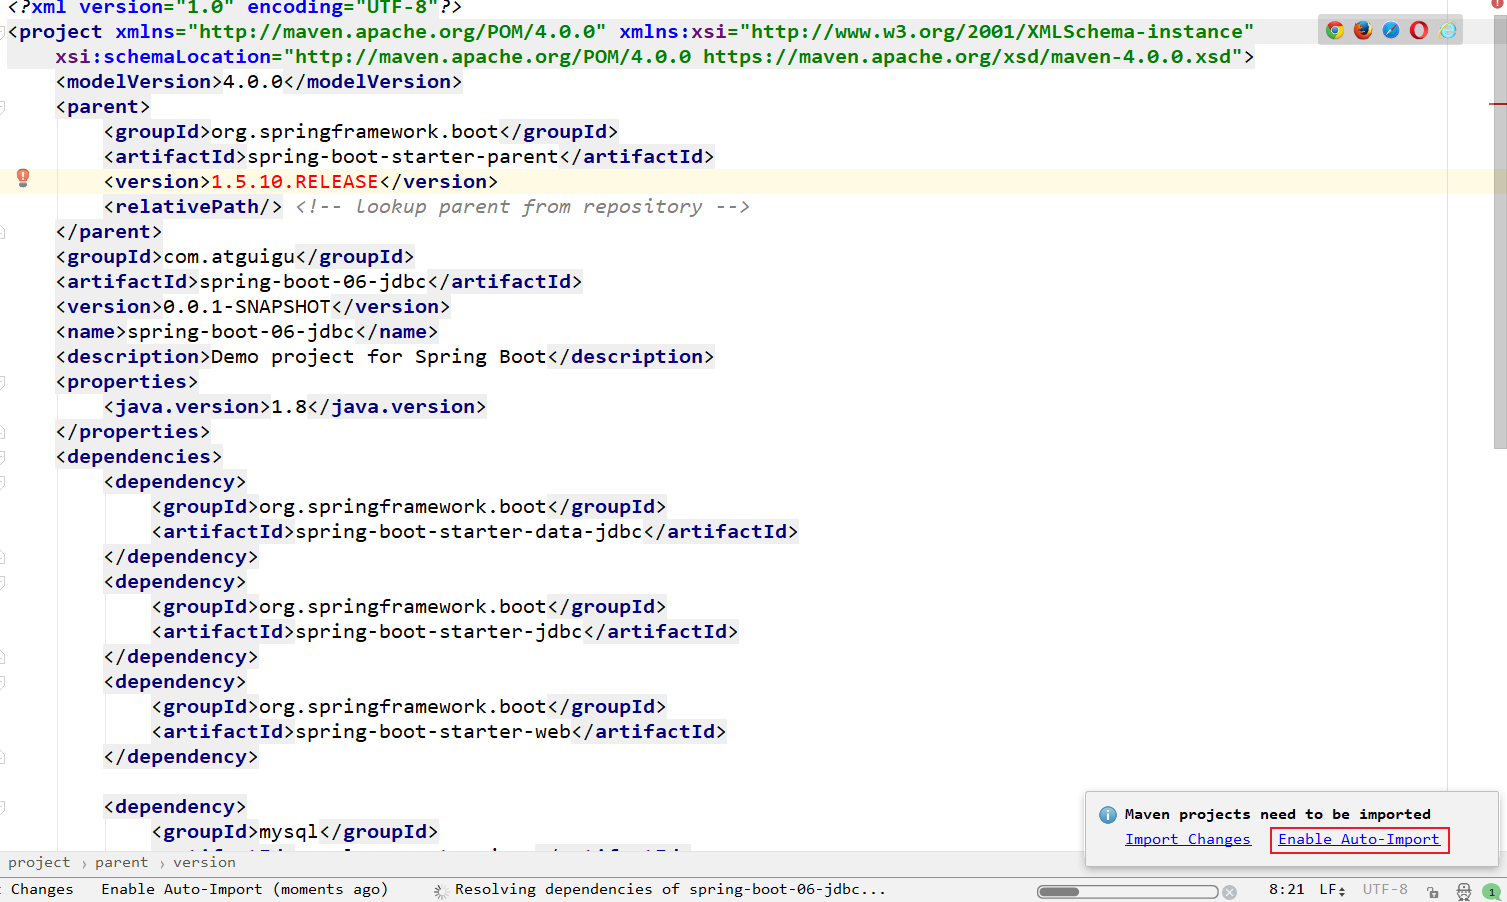This screenshot has height=902, width=1507.
Task: Click the background task progress bar
Action: click(x=1127, y=892)
